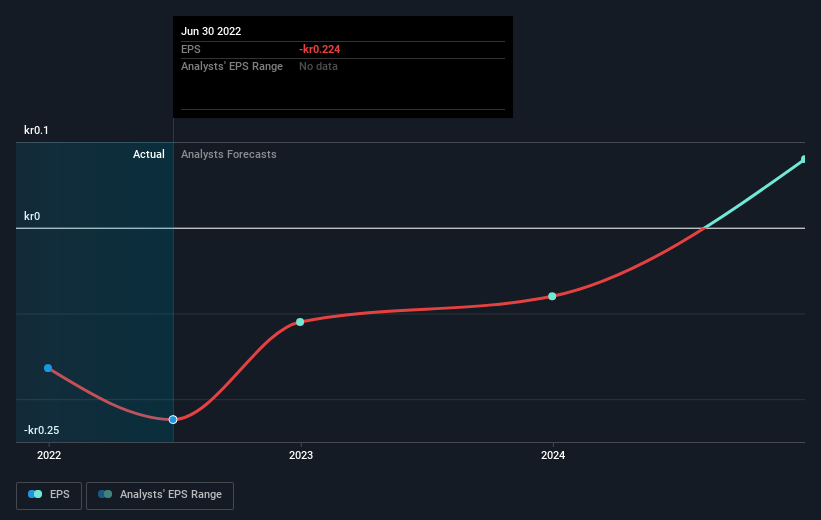
Task: Toggle the EPS legend button
Action: tap(49, 495)
